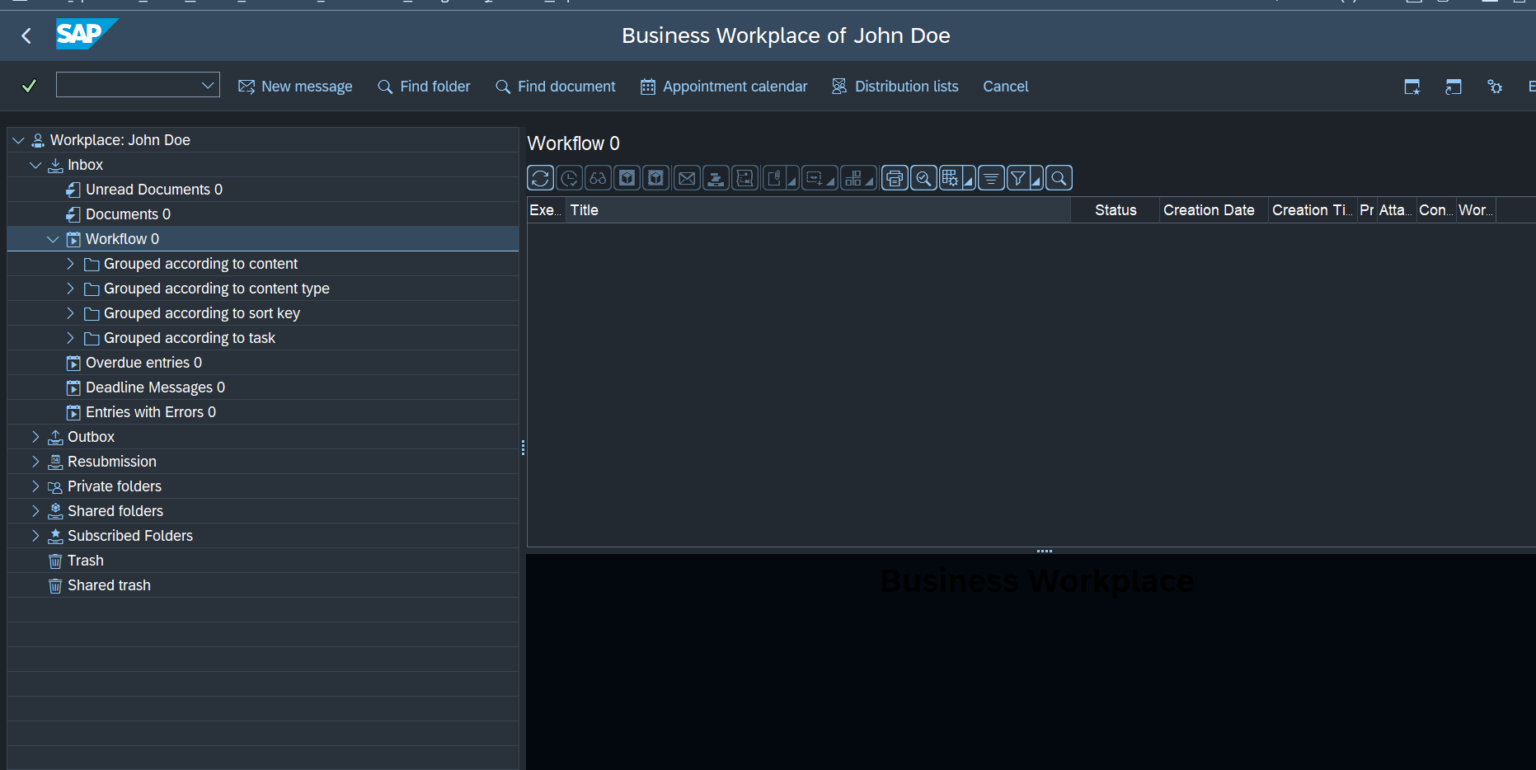Expand Grouped according to content folder
Screen dimensions: 1536x770
[70, 264]
